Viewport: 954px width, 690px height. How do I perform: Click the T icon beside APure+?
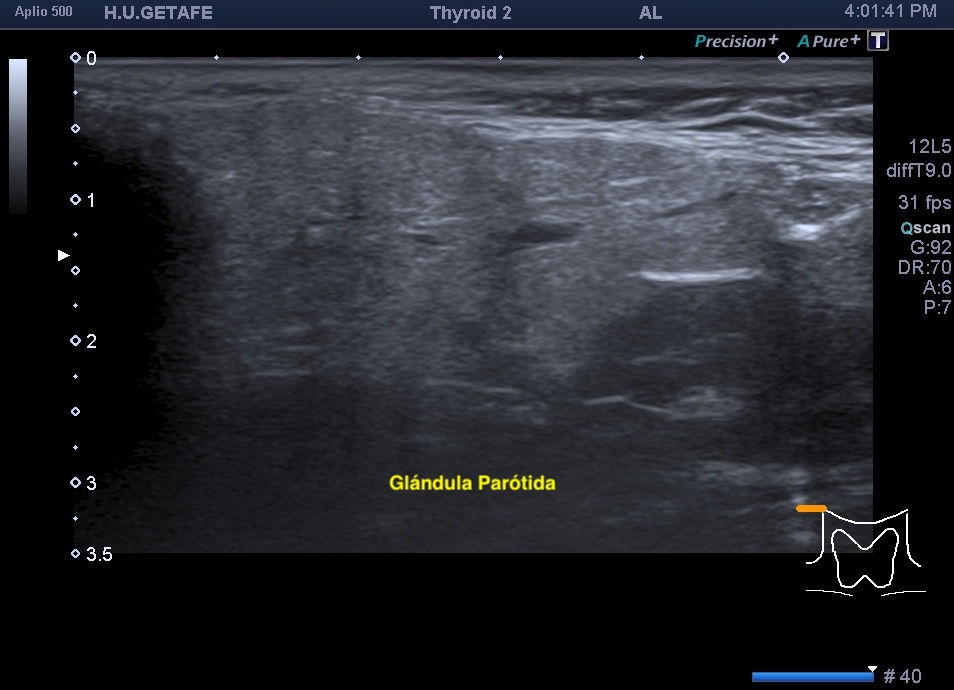pos(878,41)
